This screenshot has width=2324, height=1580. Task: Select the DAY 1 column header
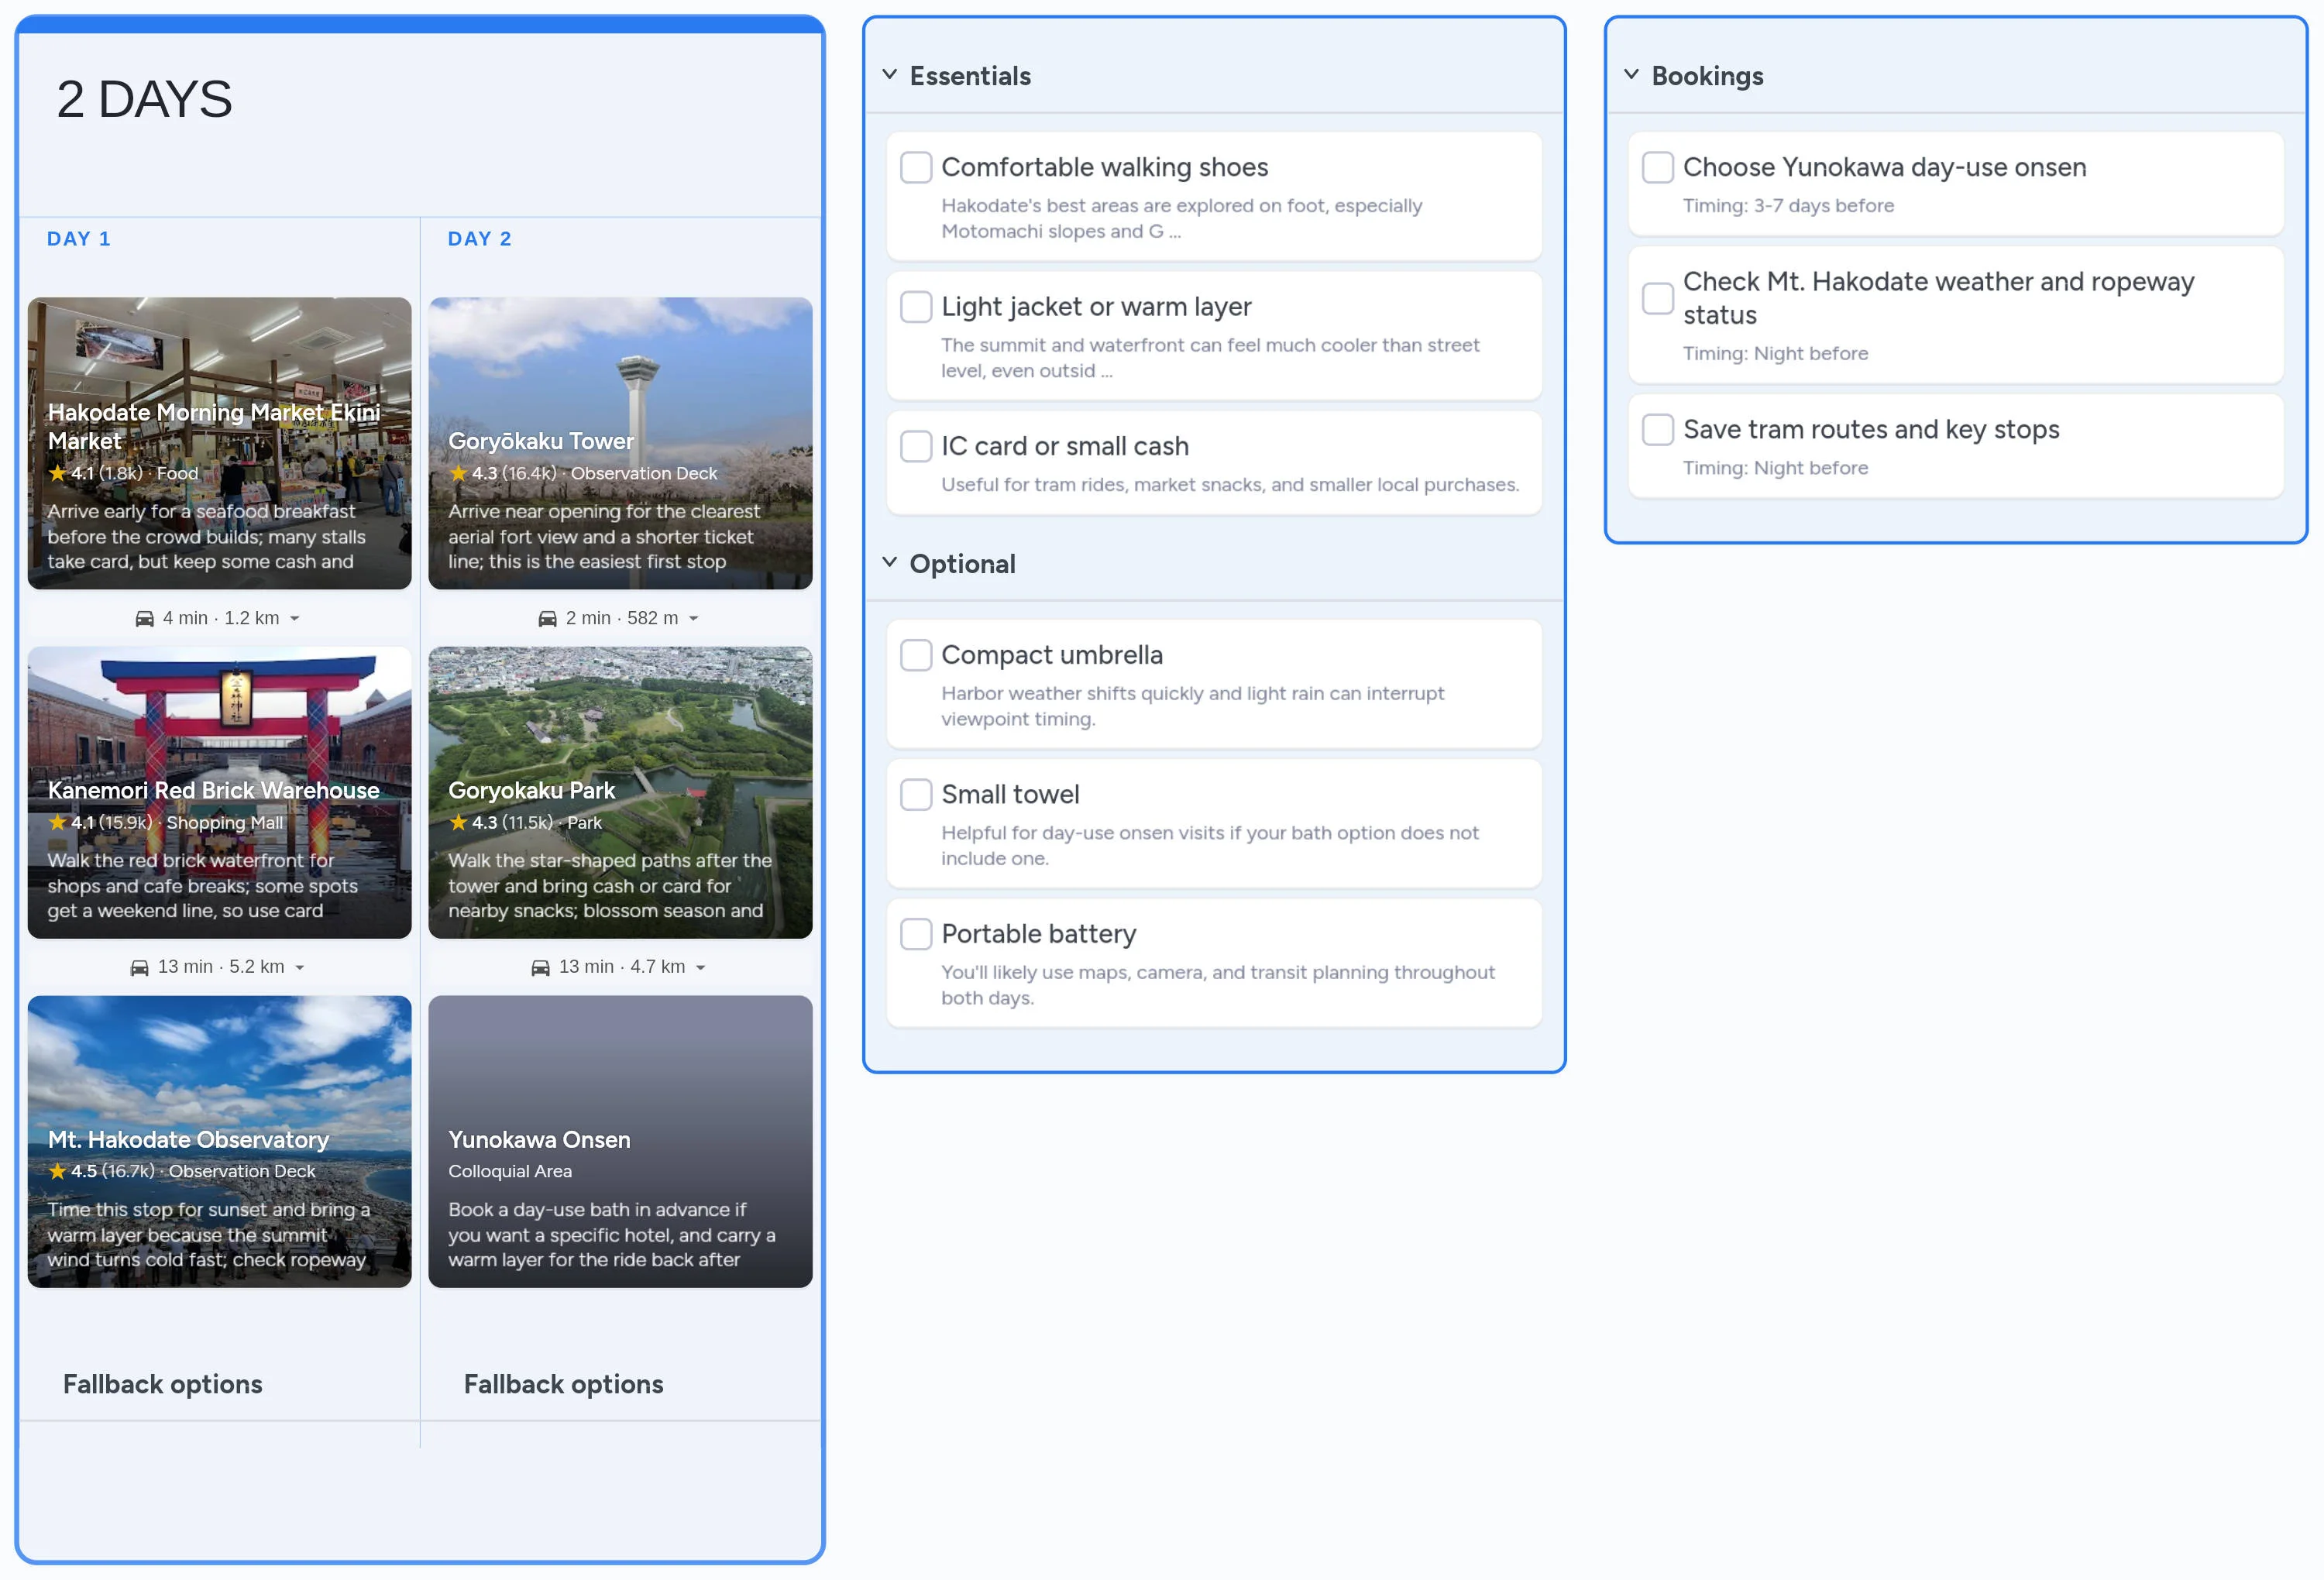coord(79,238)
